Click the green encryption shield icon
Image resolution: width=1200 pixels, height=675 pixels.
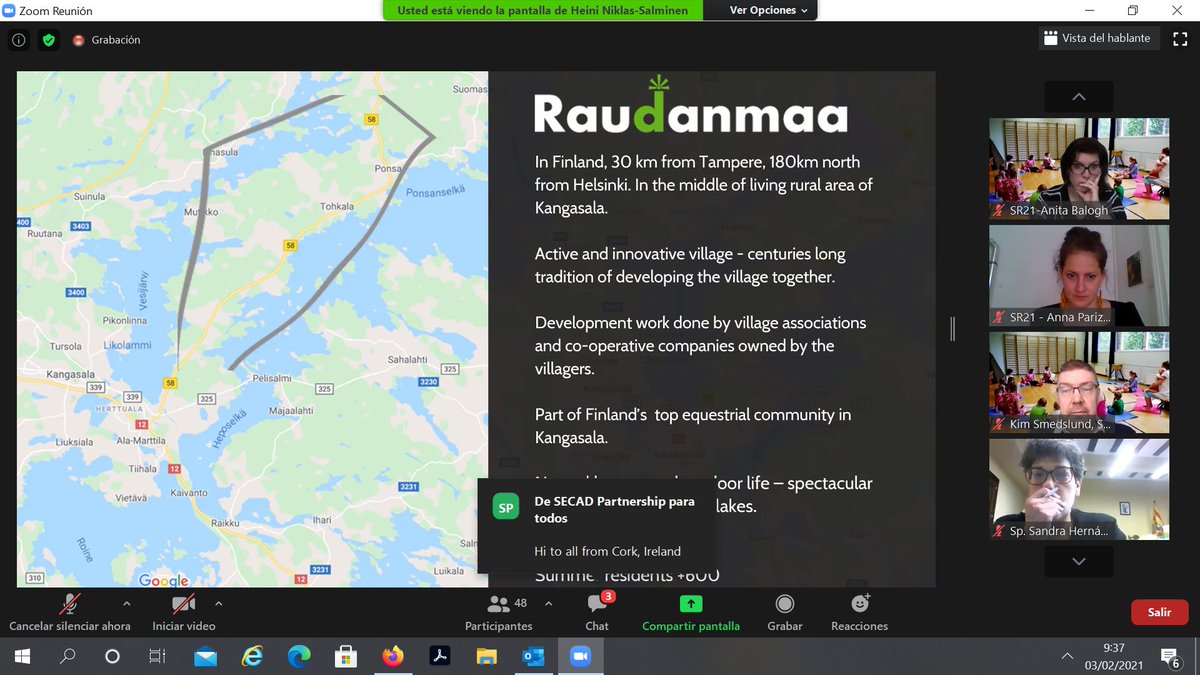coord(48,40)
